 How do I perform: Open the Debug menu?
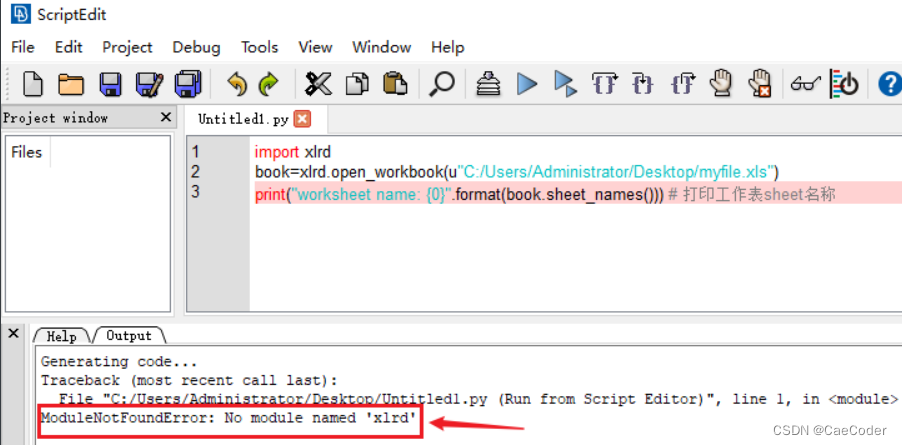[196, 47]
